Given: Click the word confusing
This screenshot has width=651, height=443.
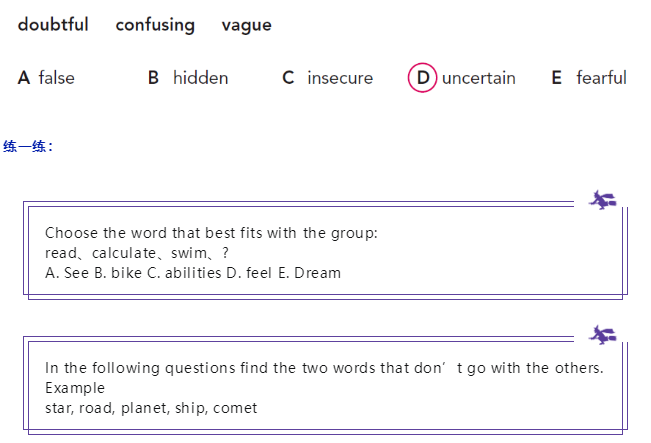Looking at the screenshot, I should pyautogui.click(x=155, y=25).
